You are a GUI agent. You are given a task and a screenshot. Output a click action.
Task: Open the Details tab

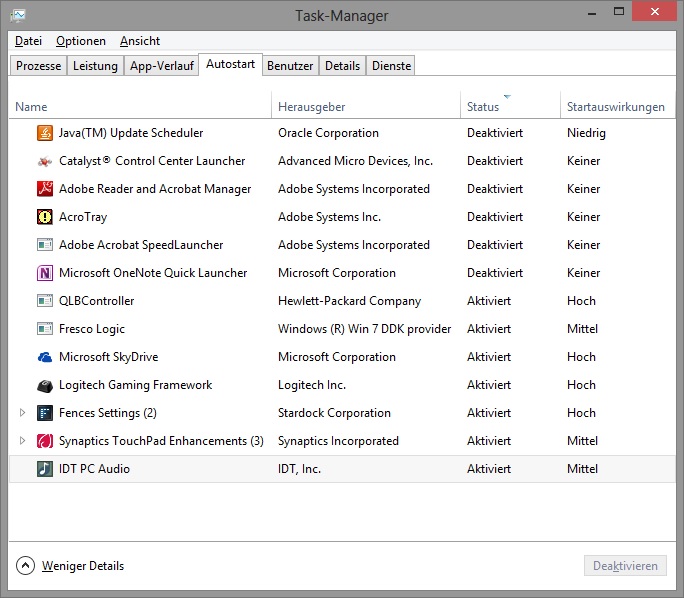[x=342, y=66]
